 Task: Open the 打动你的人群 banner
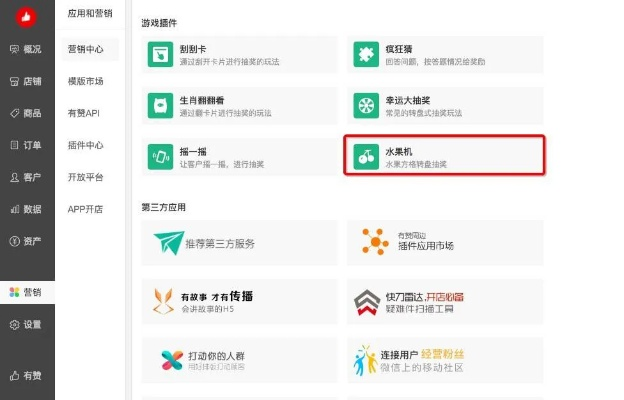click(240, 360)
